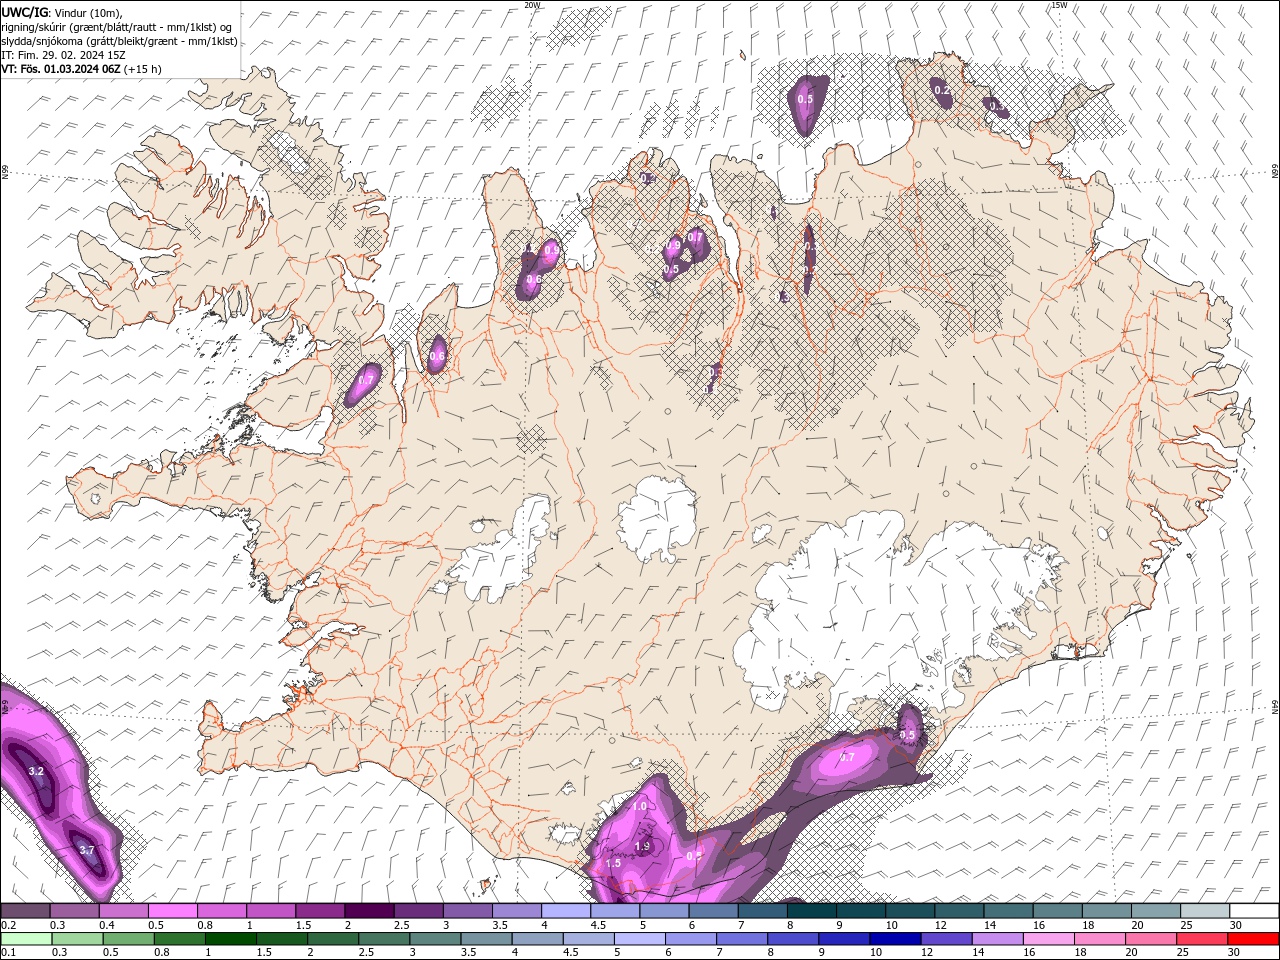1280x960 pixels.
Task: Click the '1.0' precipitation value on map
Action: 640,806
